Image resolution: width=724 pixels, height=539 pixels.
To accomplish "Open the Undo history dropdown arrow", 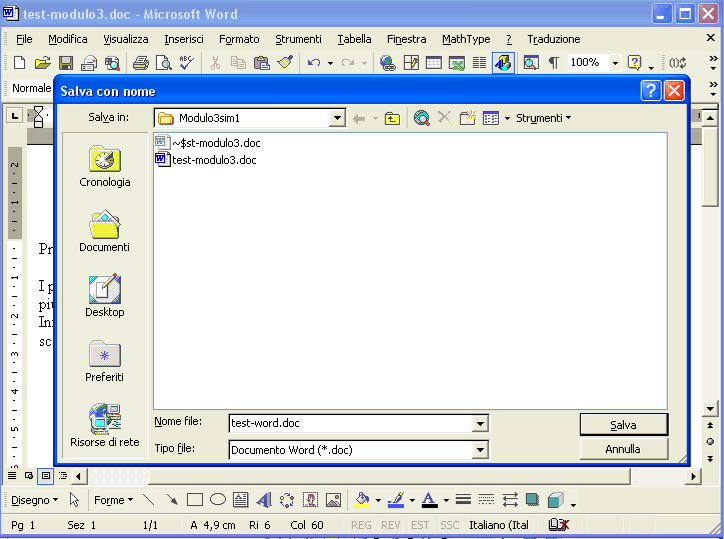I will pos(330,63).
